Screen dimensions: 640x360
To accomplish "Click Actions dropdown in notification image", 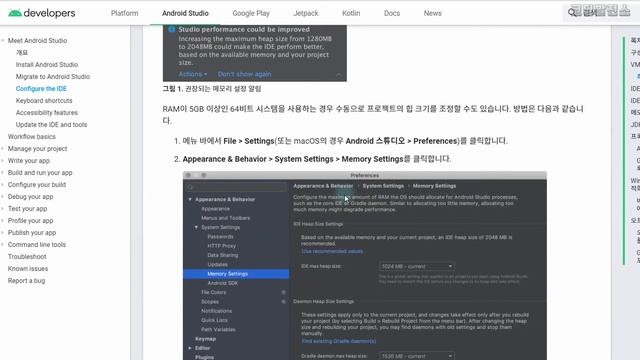I will [193, 74].
